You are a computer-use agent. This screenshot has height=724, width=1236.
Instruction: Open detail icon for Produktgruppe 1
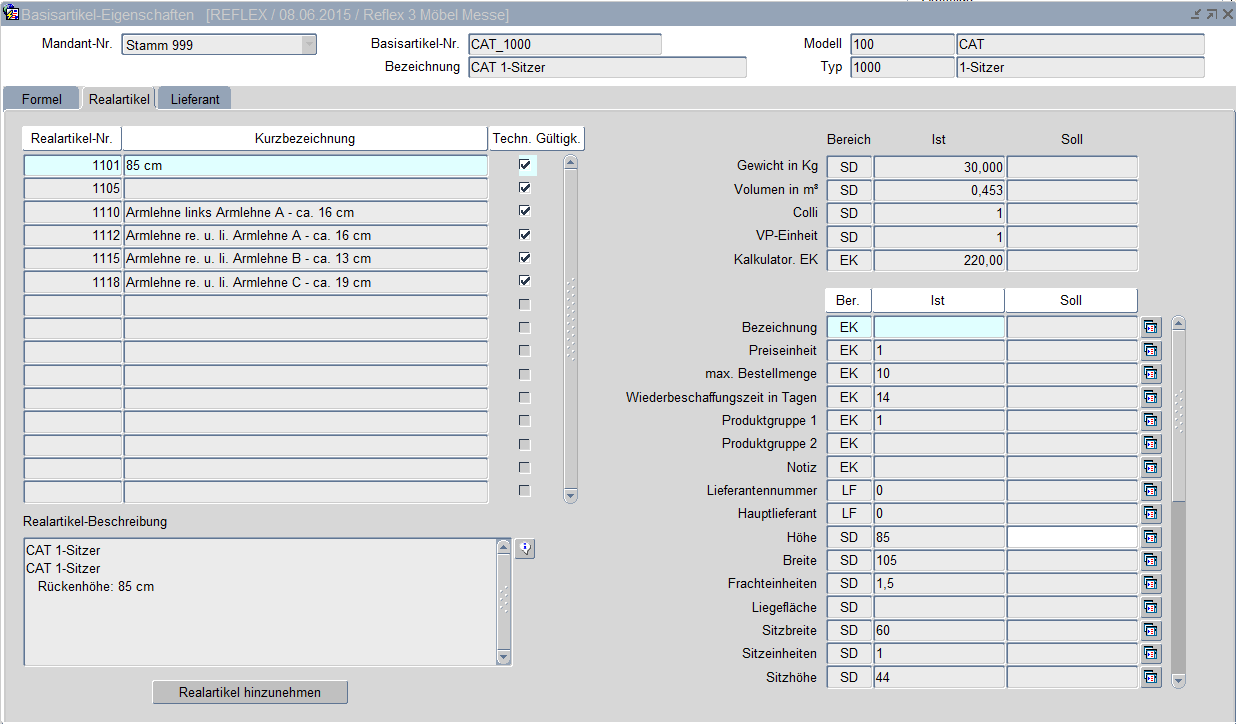tap(1151, 420)
